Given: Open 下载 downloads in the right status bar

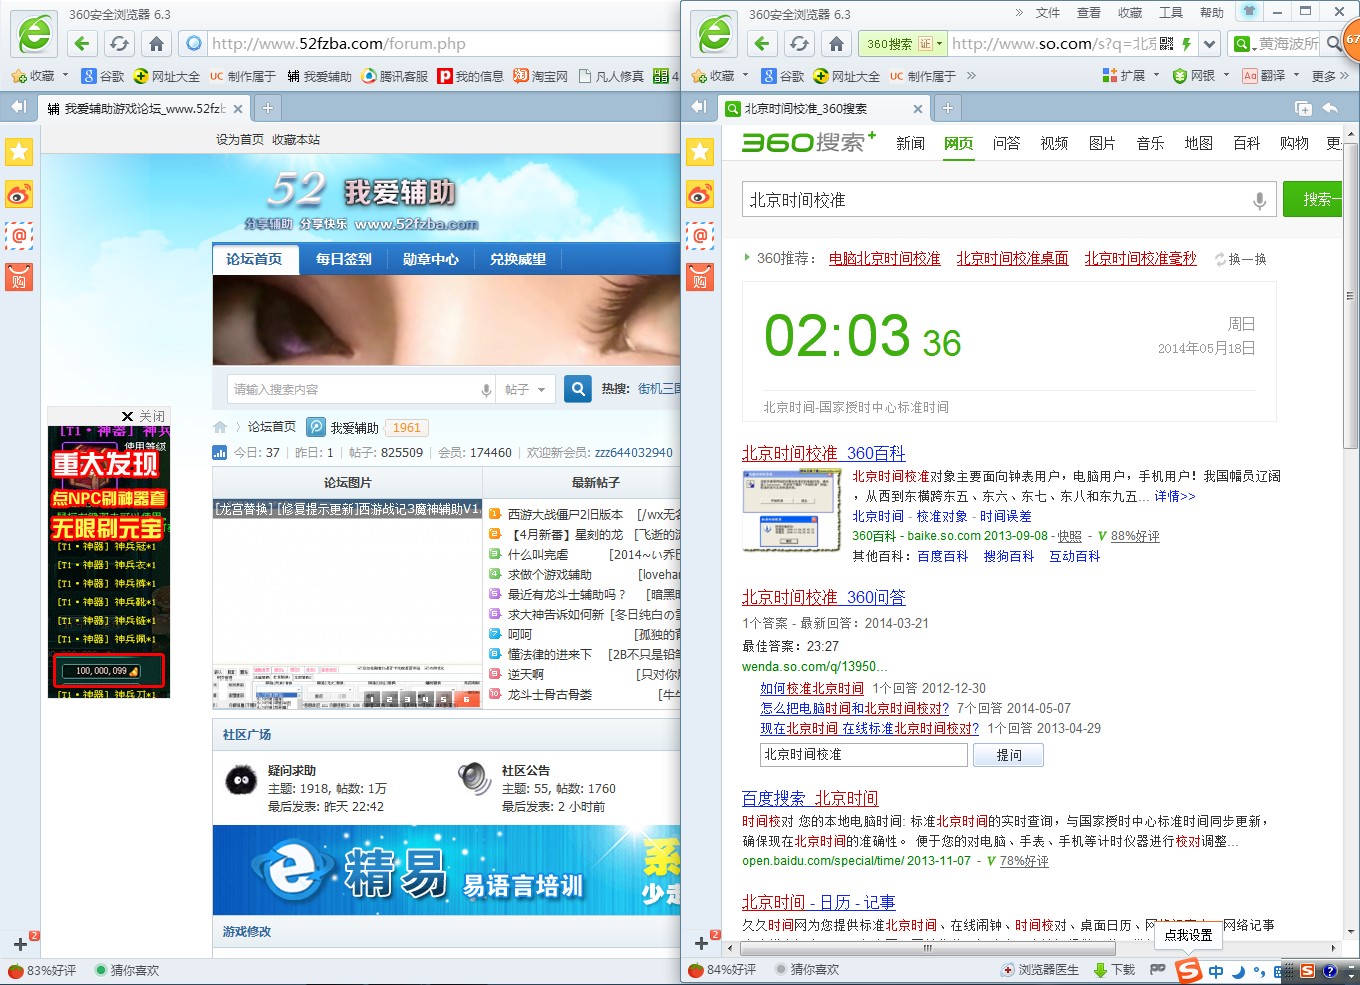Looking at the screenshot, I should point(1115,969).
